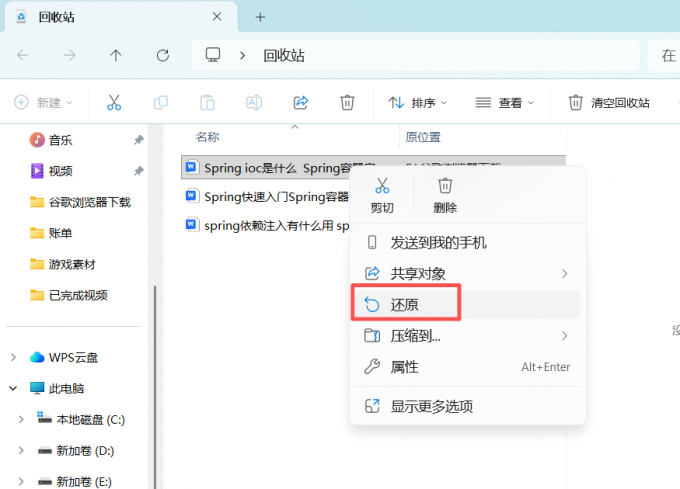This screenshot has width=680, height=489.
Task: Collapse the 此电脑 tree node
Action: pos(13,388)
